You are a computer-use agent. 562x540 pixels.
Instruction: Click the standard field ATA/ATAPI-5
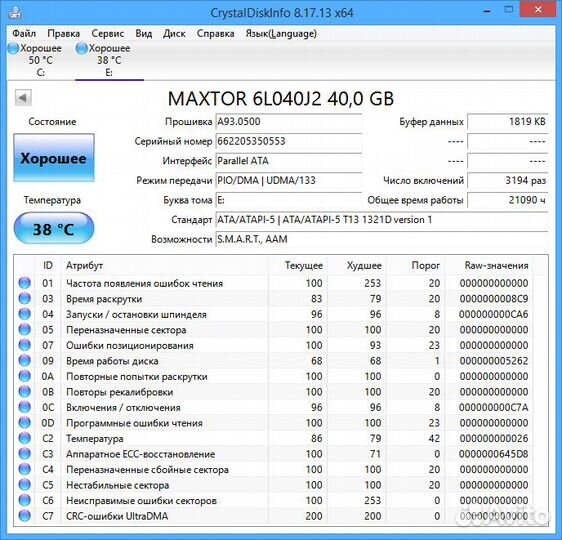pos(382,219)
